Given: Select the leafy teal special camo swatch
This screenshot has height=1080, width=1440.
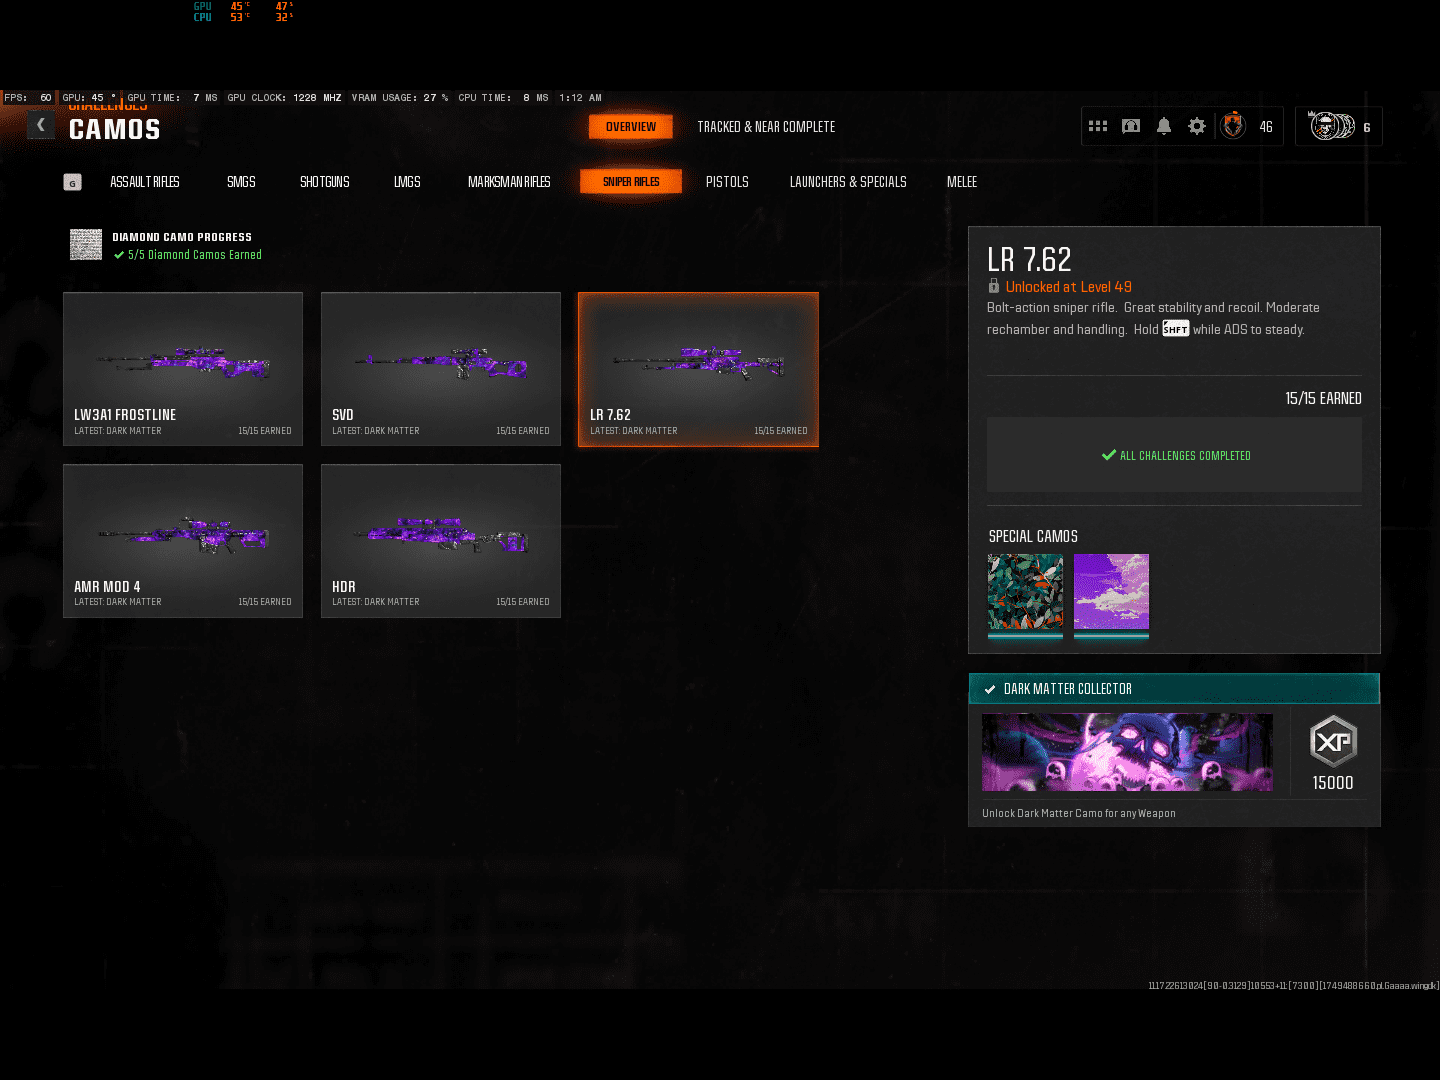Looking at the screenshot, I should pyautogui.click(x=1025, y=592).
